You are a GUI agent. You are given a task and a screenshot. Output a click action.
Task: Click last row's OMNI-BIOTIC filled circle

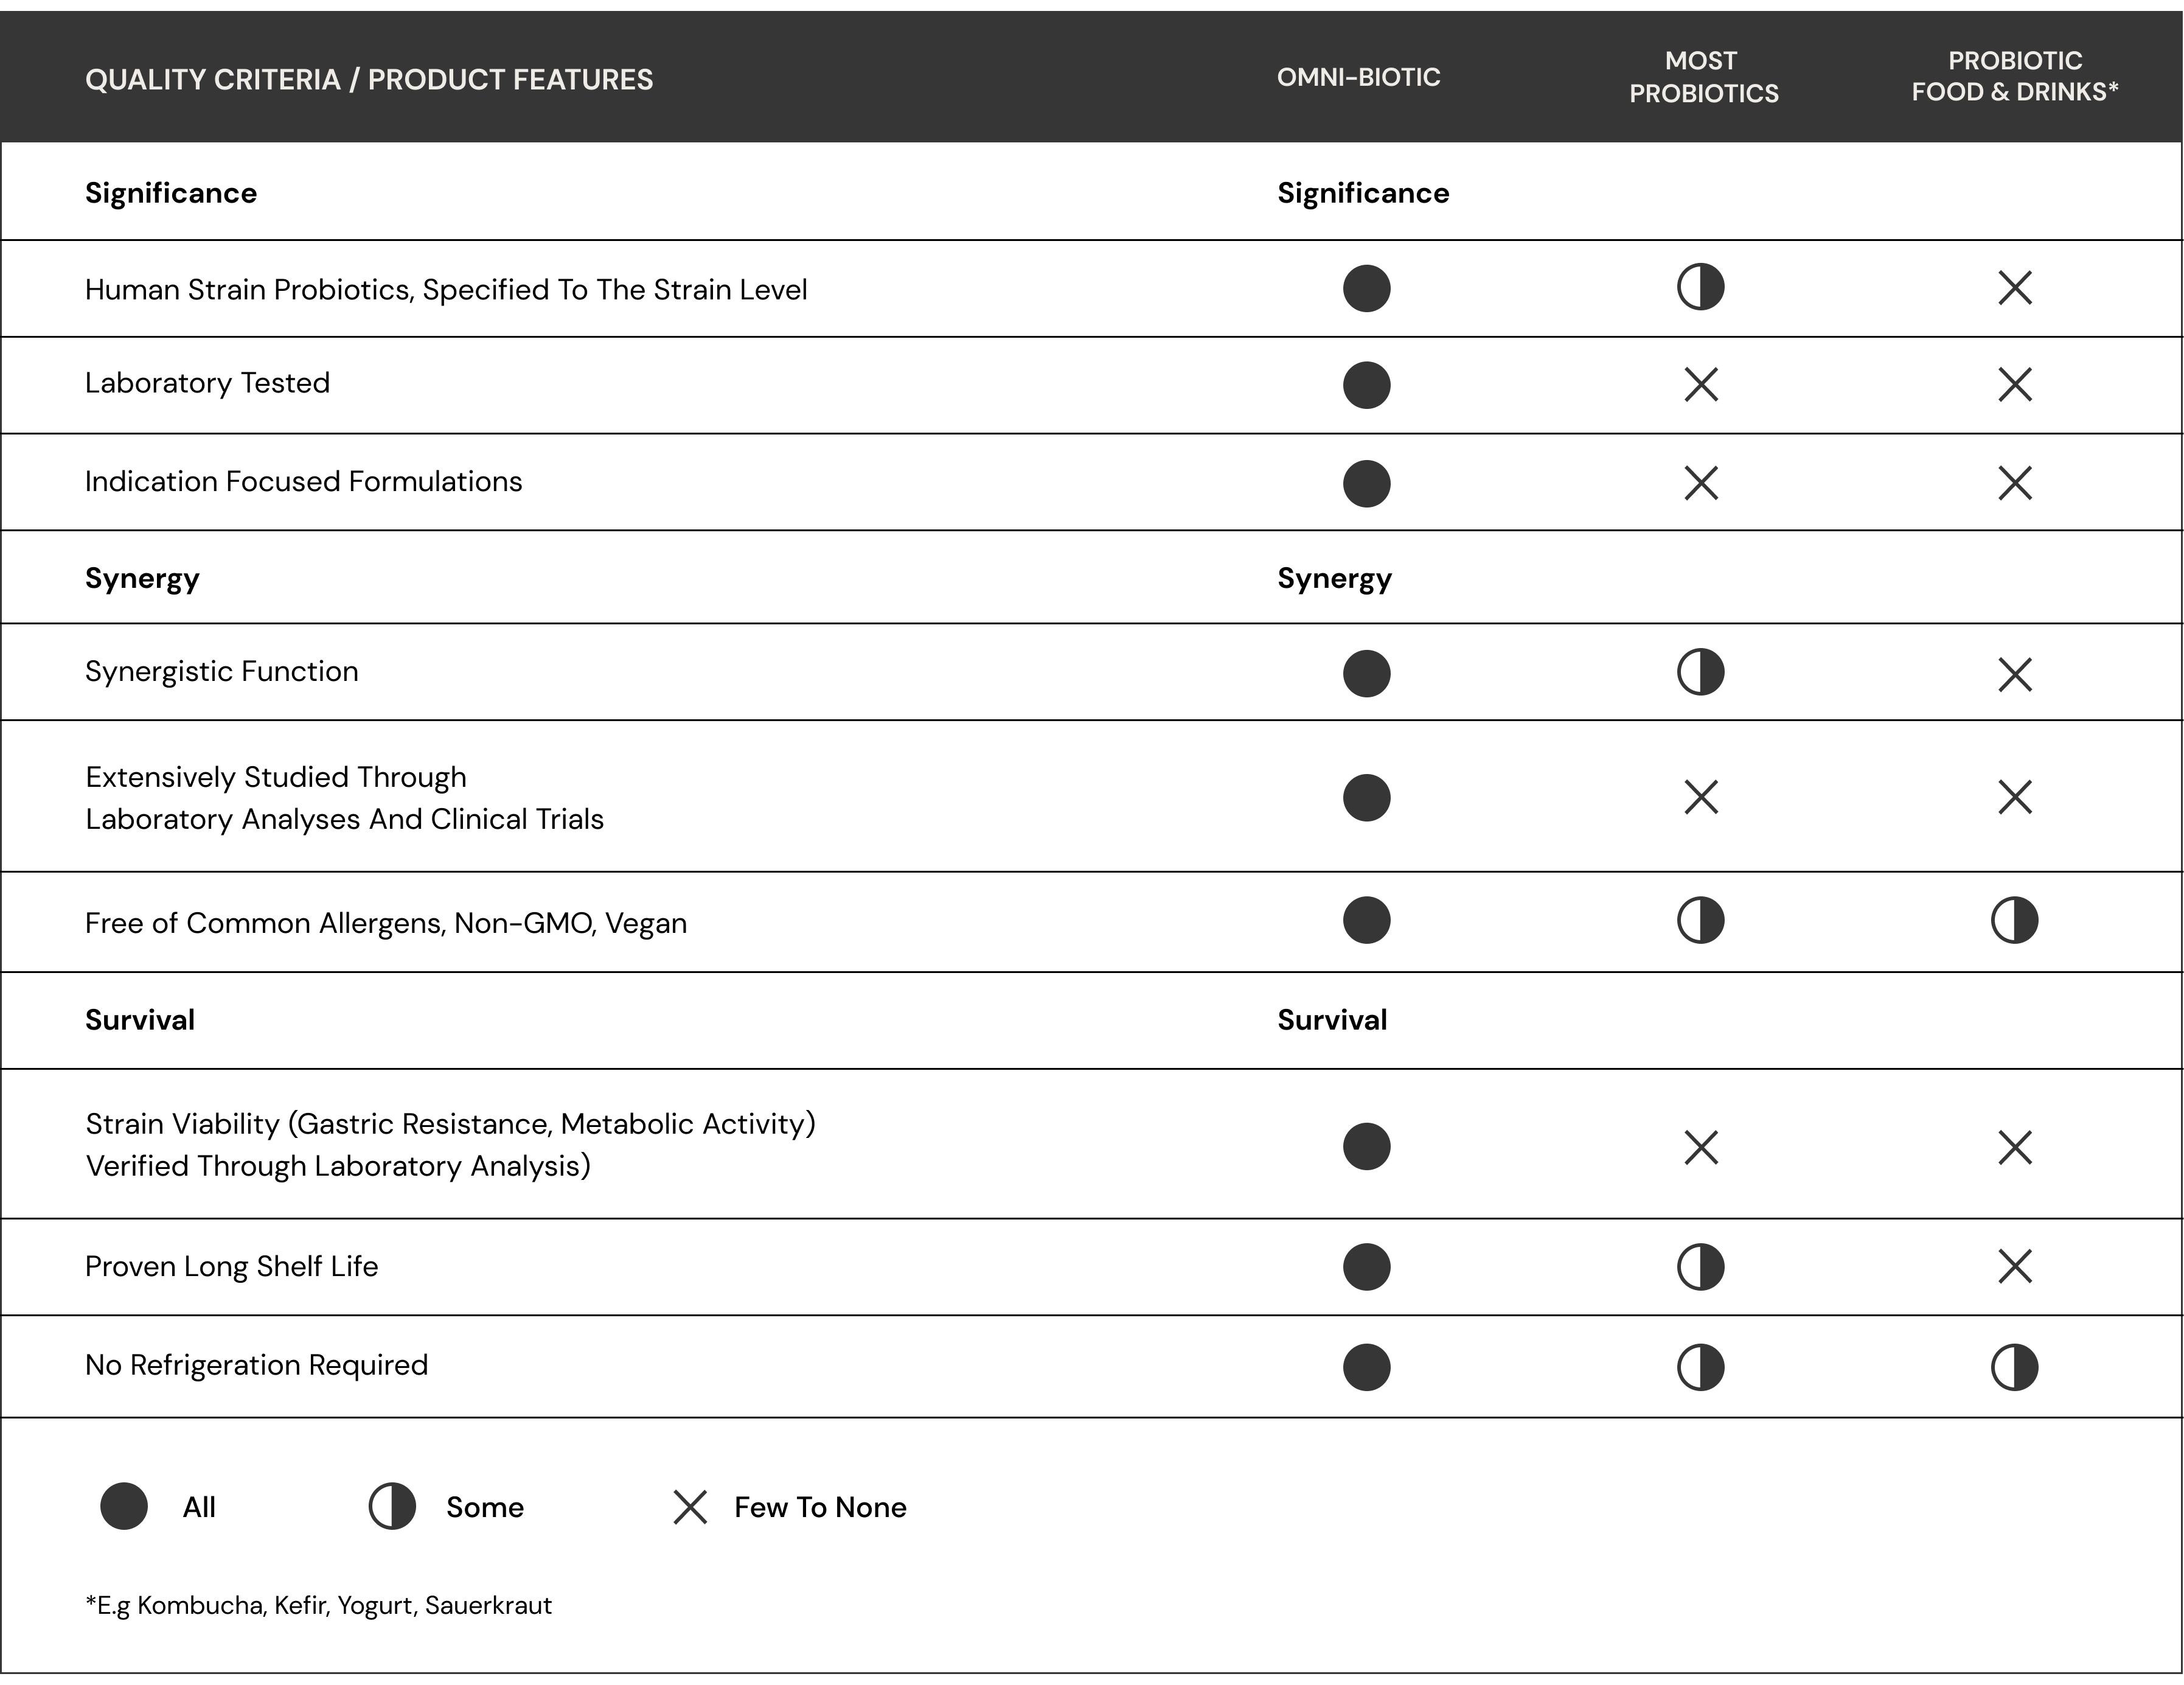point(1366,1367)
